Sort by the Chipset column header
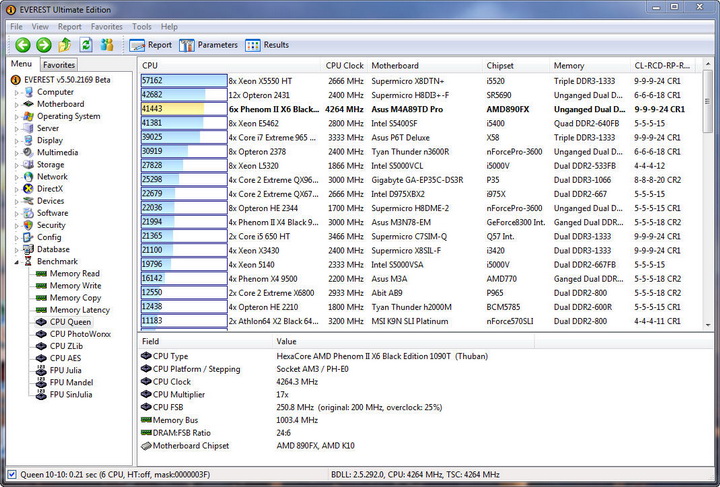720x487 pixels. 516,66
